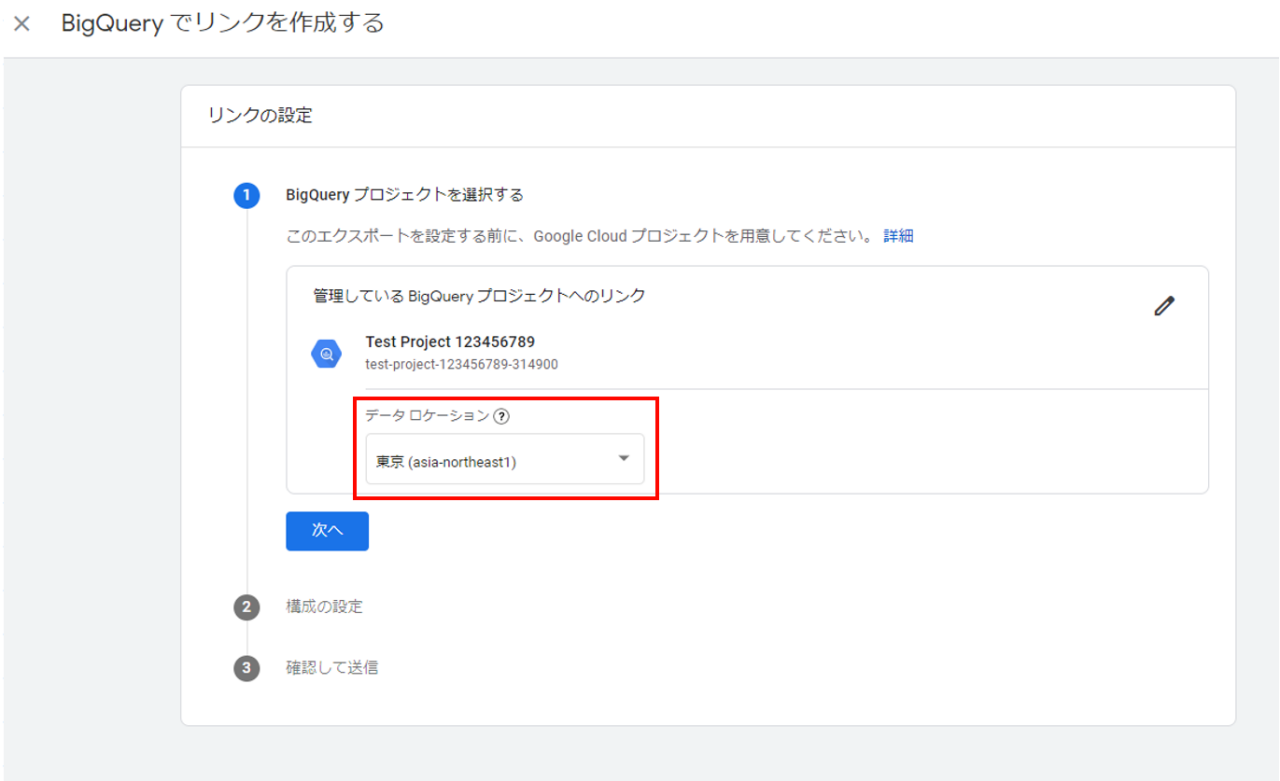Click the 管理している BigQuery プロジェクトへのリンク card
The width and height of the screenshot is (1280, 781).
[478, 295]
